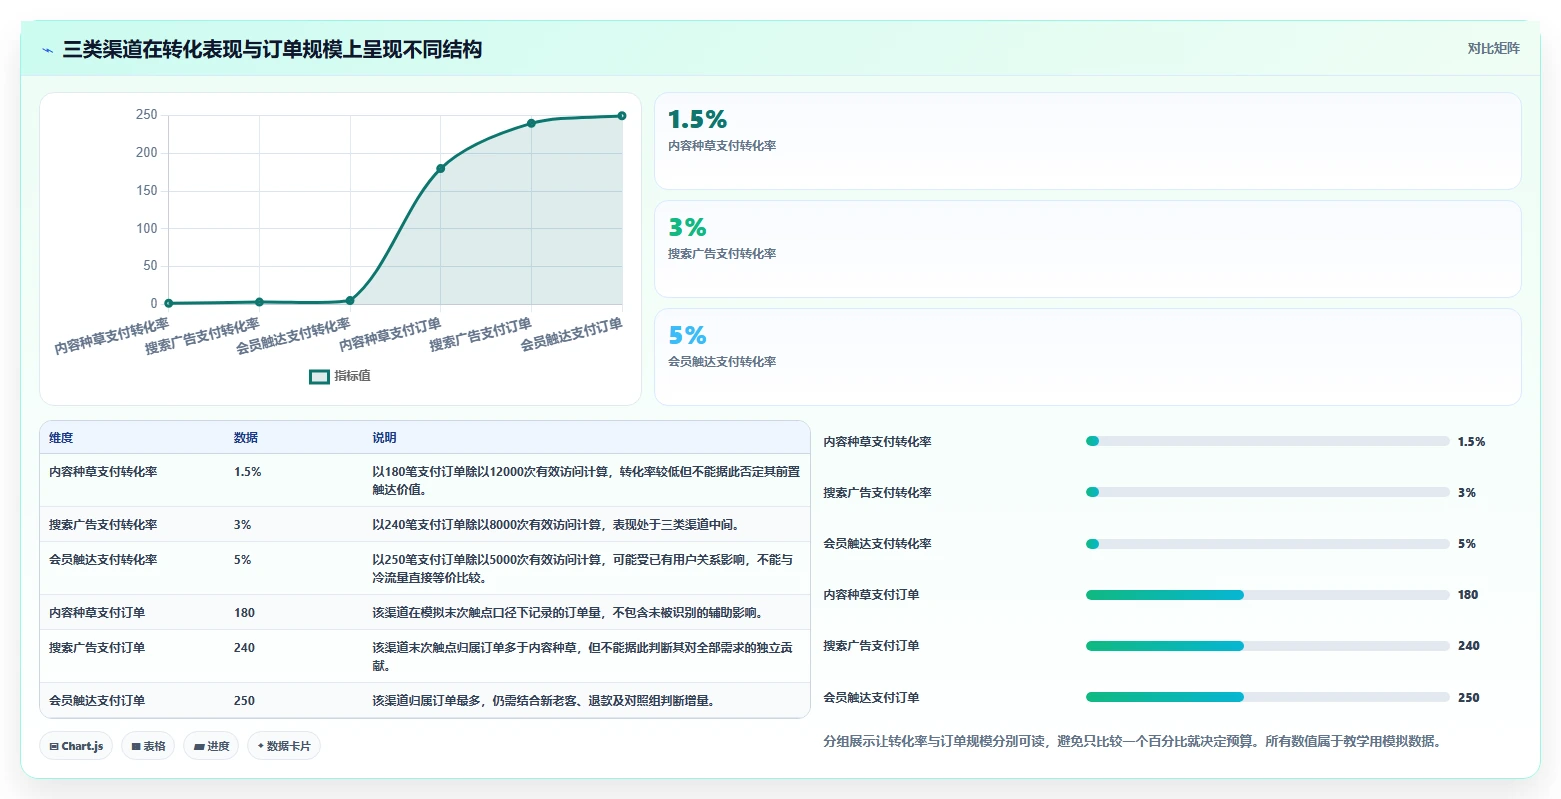Click the description starting 以180笔支付订单
Image resolution: width=1561 pixels, height=799 pixels.
click(x=586, y=481)
